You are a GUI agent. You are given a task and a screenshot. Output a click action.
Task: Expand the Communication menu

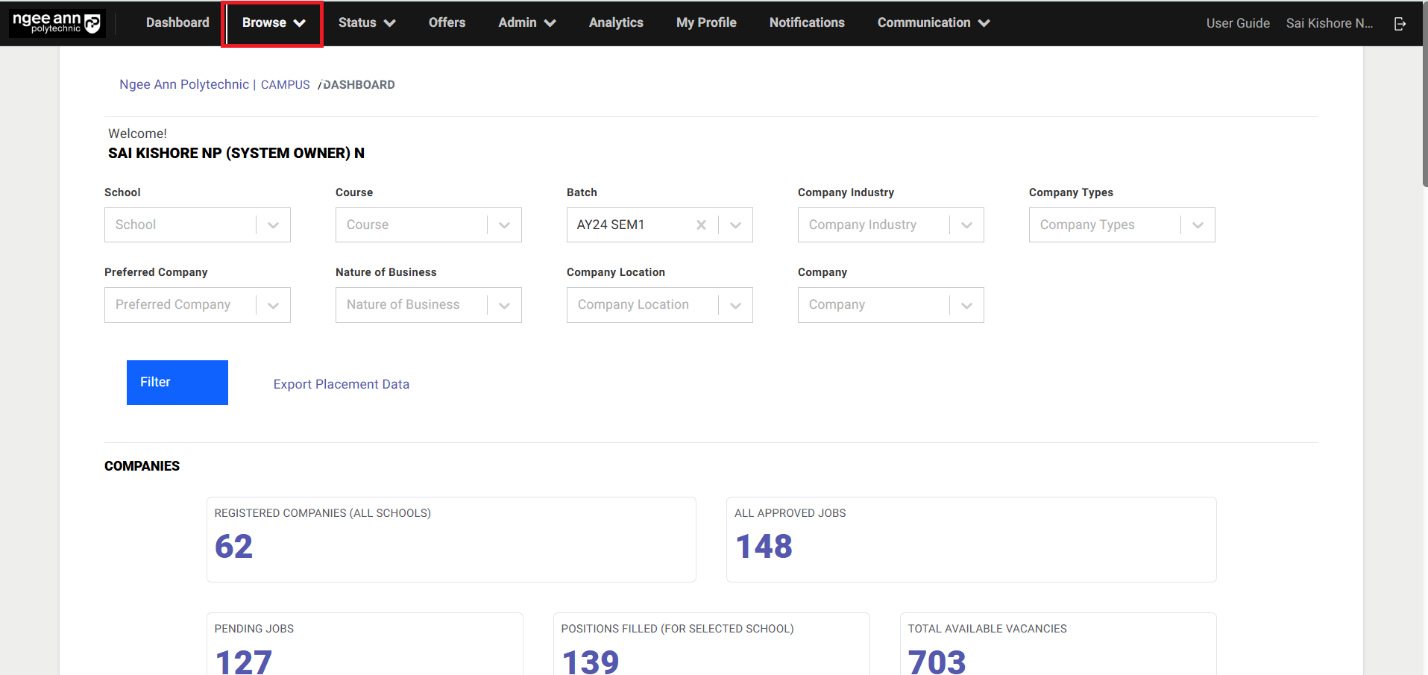point(933,23)
